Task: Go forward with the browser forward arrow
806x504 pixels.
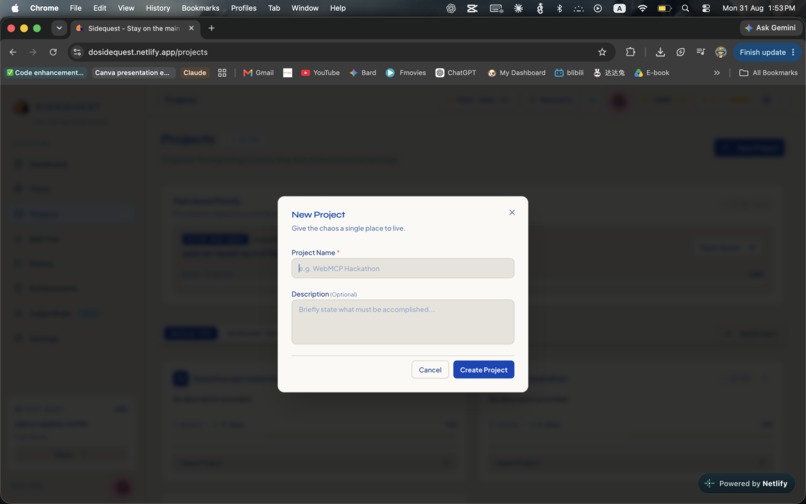Action: coord(33,52)
